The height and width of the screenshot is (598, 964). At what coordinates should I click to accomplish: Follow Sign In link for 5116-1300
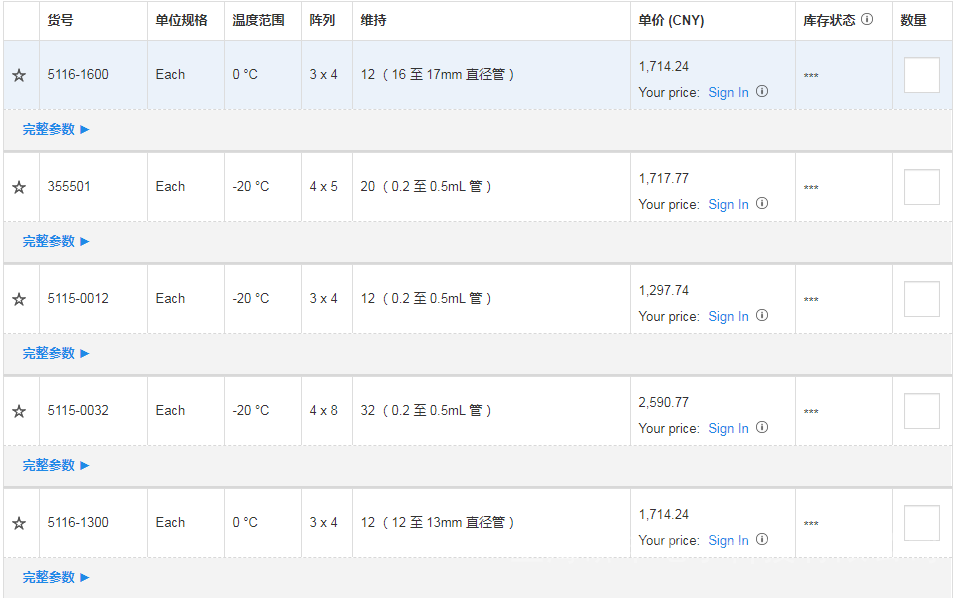(x=728, y=540)
